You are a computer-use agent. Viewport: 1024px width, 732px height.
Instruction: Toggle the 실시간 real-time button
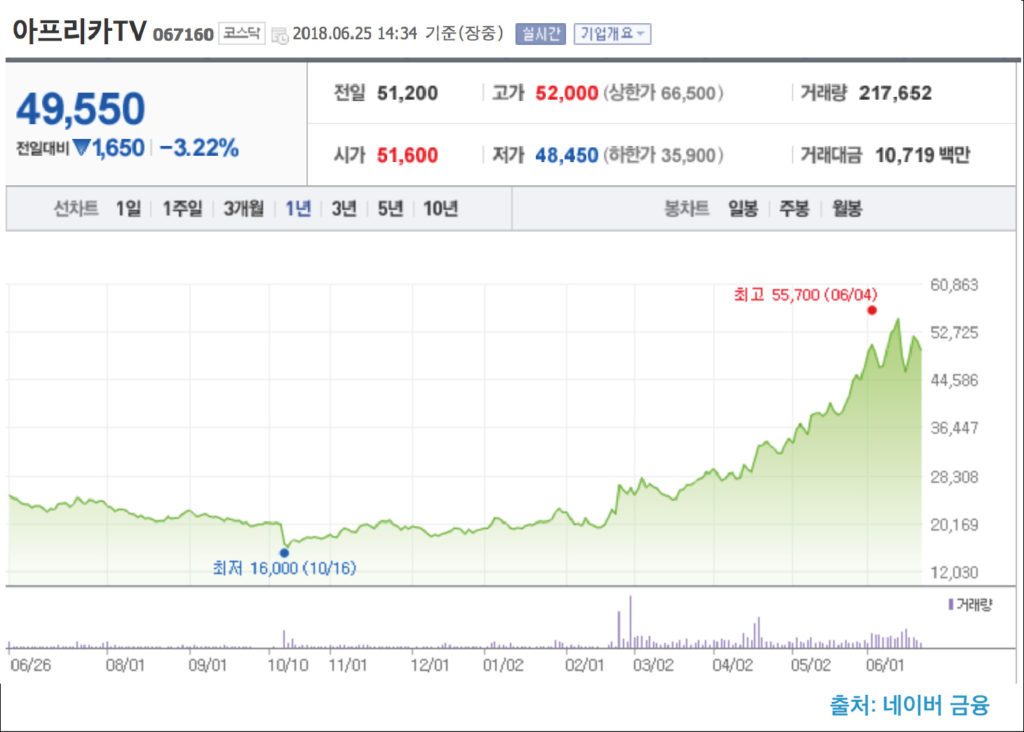click(x=540, y=34)
